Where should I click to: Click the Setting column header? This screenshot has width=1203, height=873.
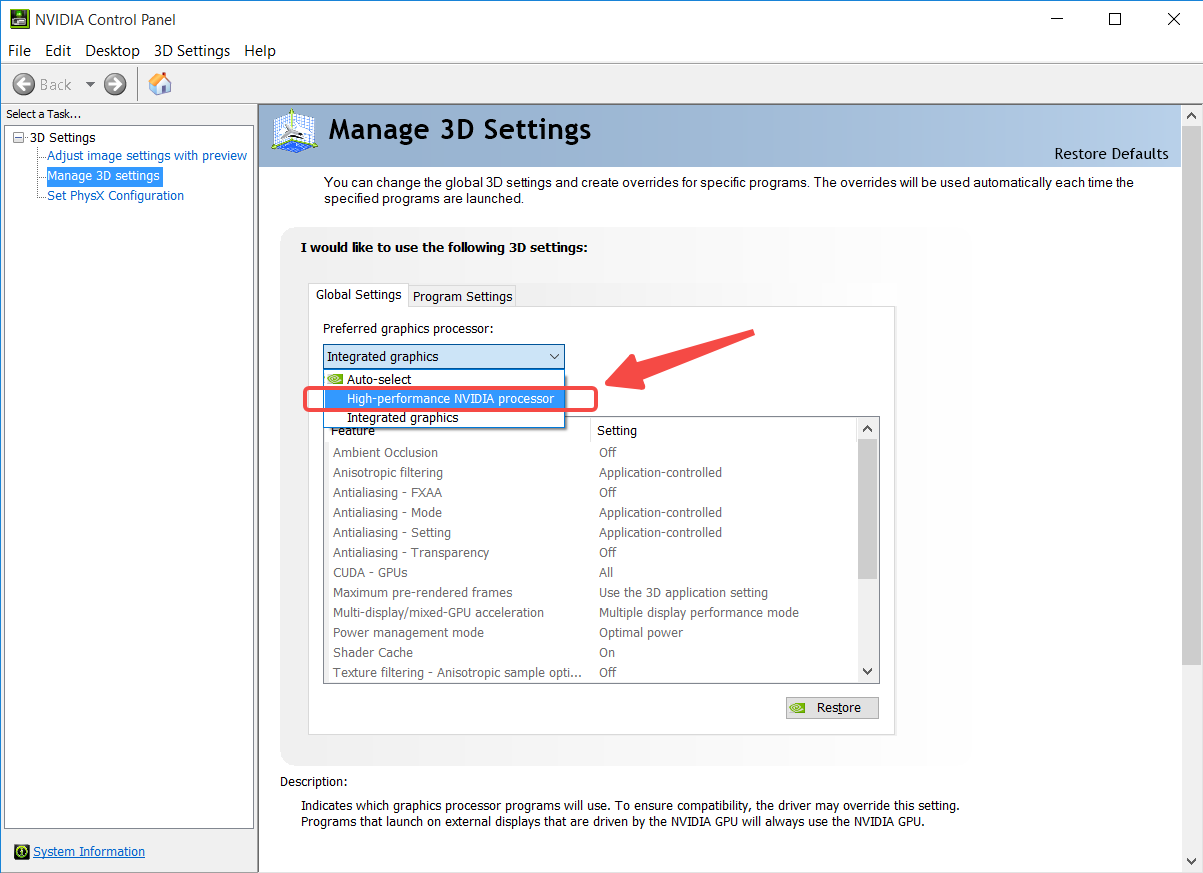pos(724,430)
